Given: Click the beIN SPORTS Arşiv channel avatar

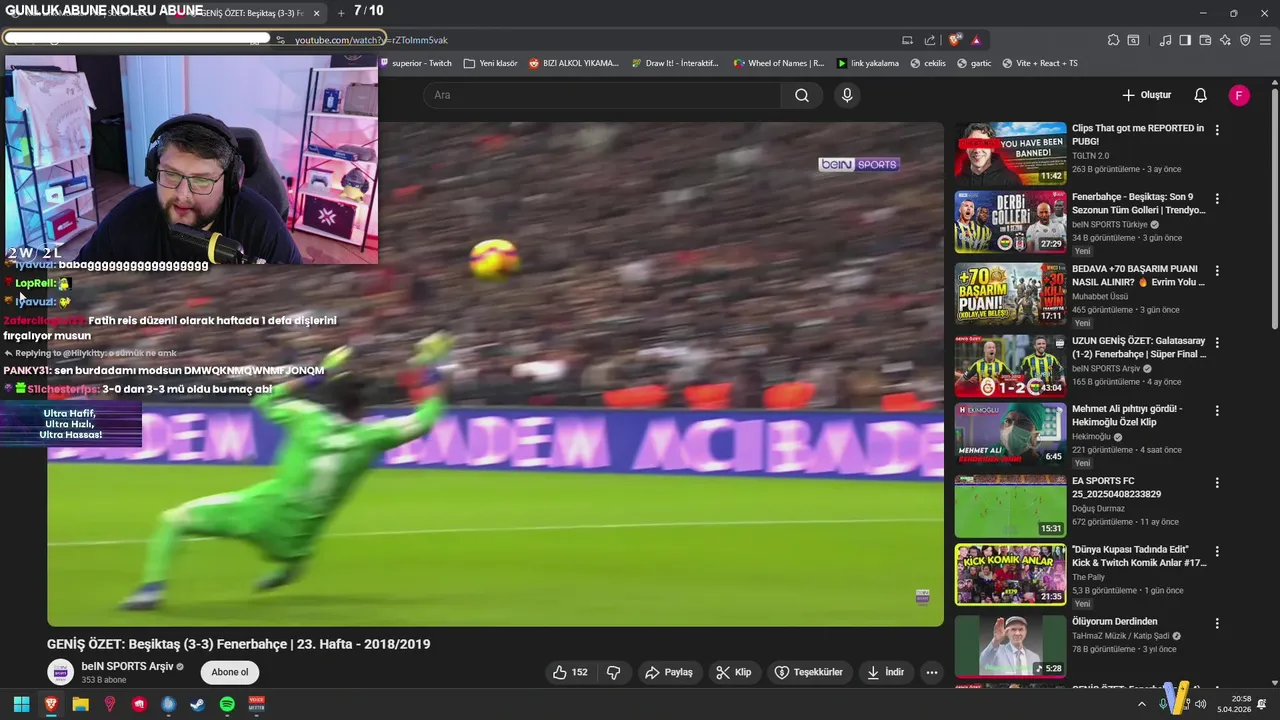Looking at the screenshot, I should click(x=61, y=672).
